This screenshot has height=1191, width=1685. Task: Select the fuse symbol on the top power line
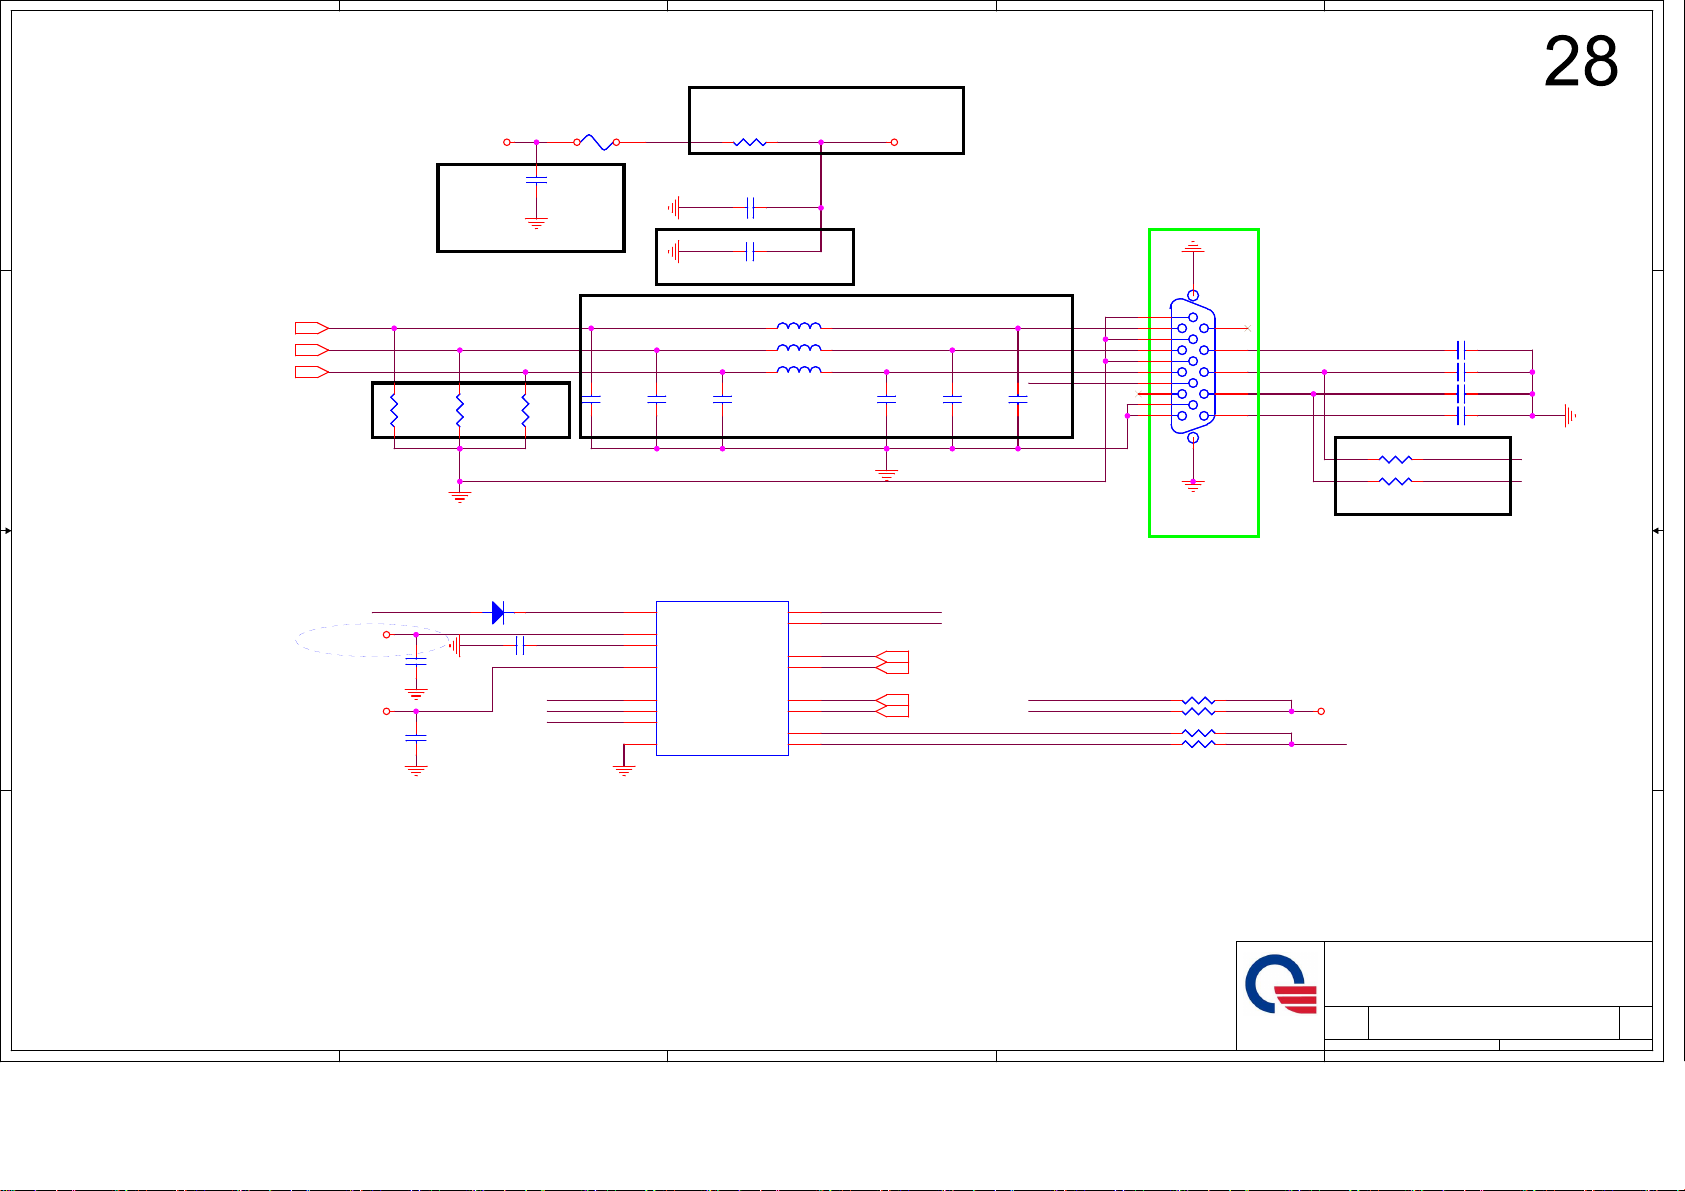tap(597, 143)
